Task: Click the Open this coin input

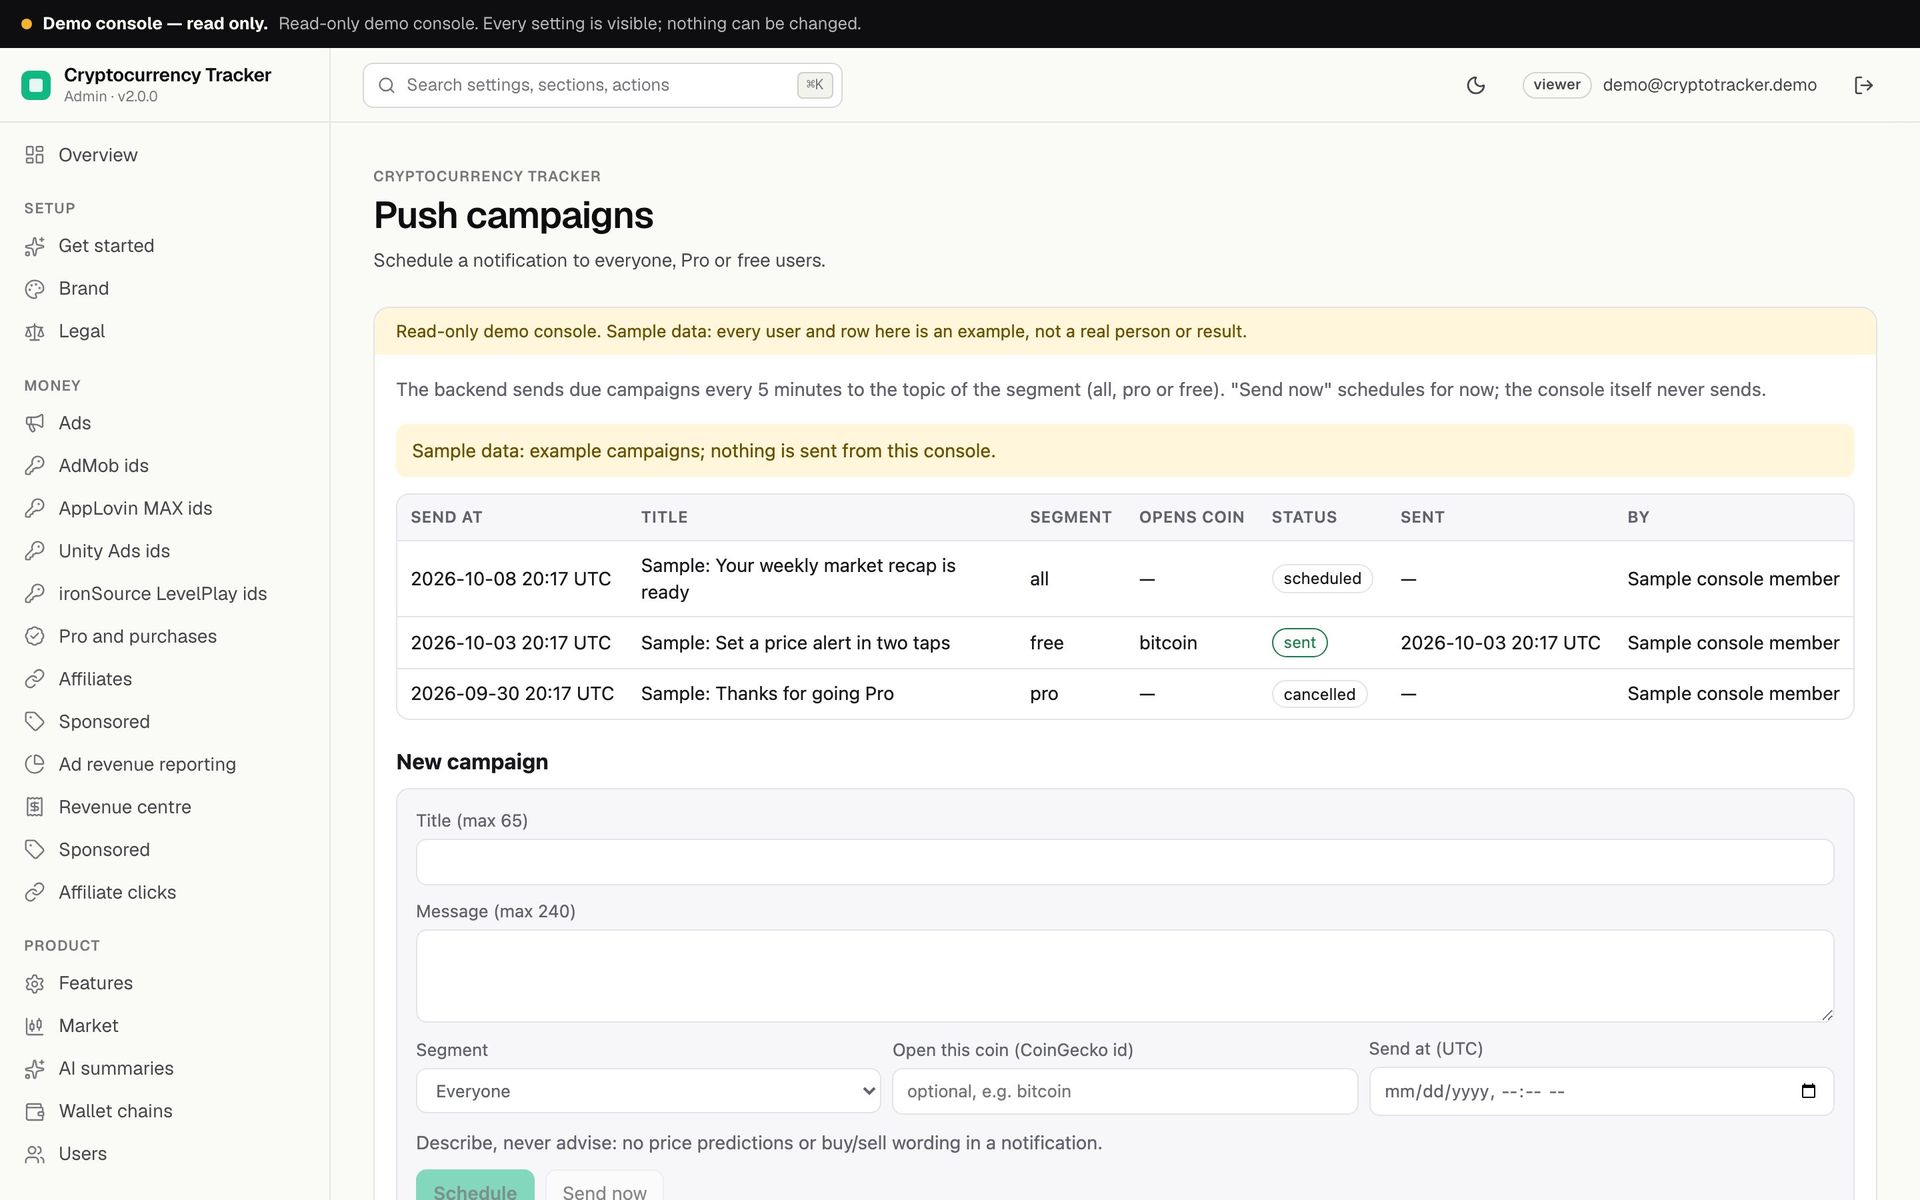Action: pyautogui.click(x=1124, y=1091)
